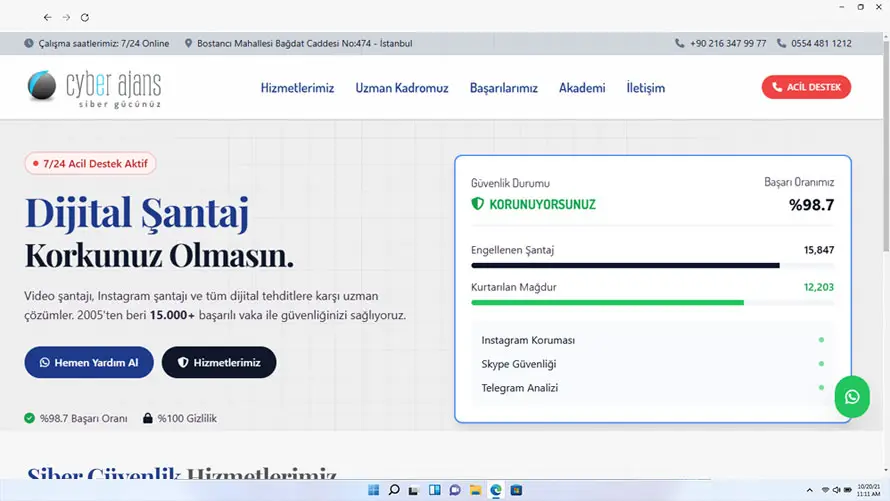Open File Explorer from the taskbar

pyautogui.click(x=475, y=490)
